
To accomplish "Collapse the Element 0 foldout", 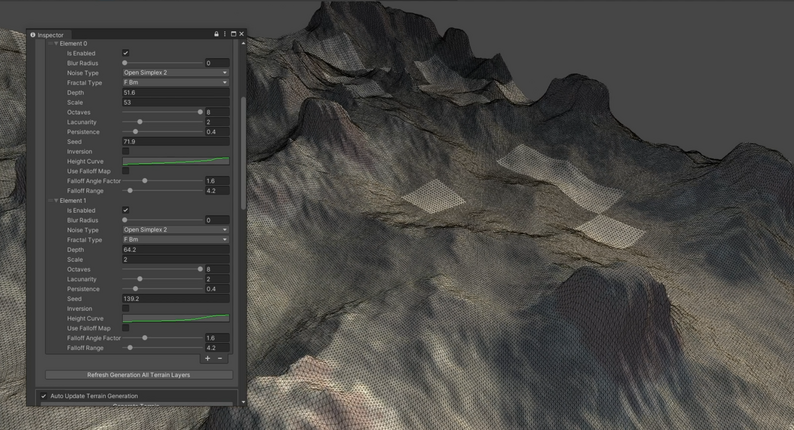I will 56,44.
